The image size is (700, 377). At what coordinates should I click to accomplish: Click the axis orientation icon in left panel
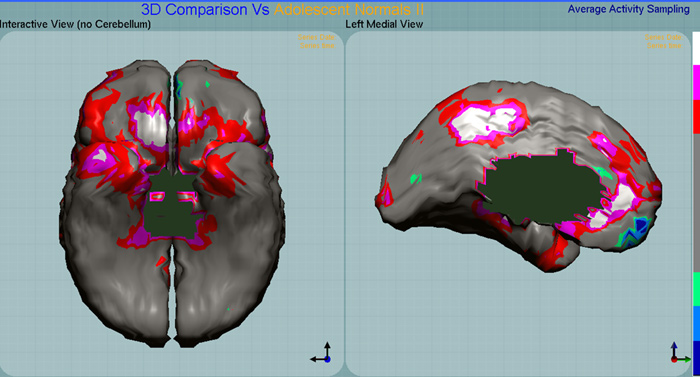tap(321, 353)
